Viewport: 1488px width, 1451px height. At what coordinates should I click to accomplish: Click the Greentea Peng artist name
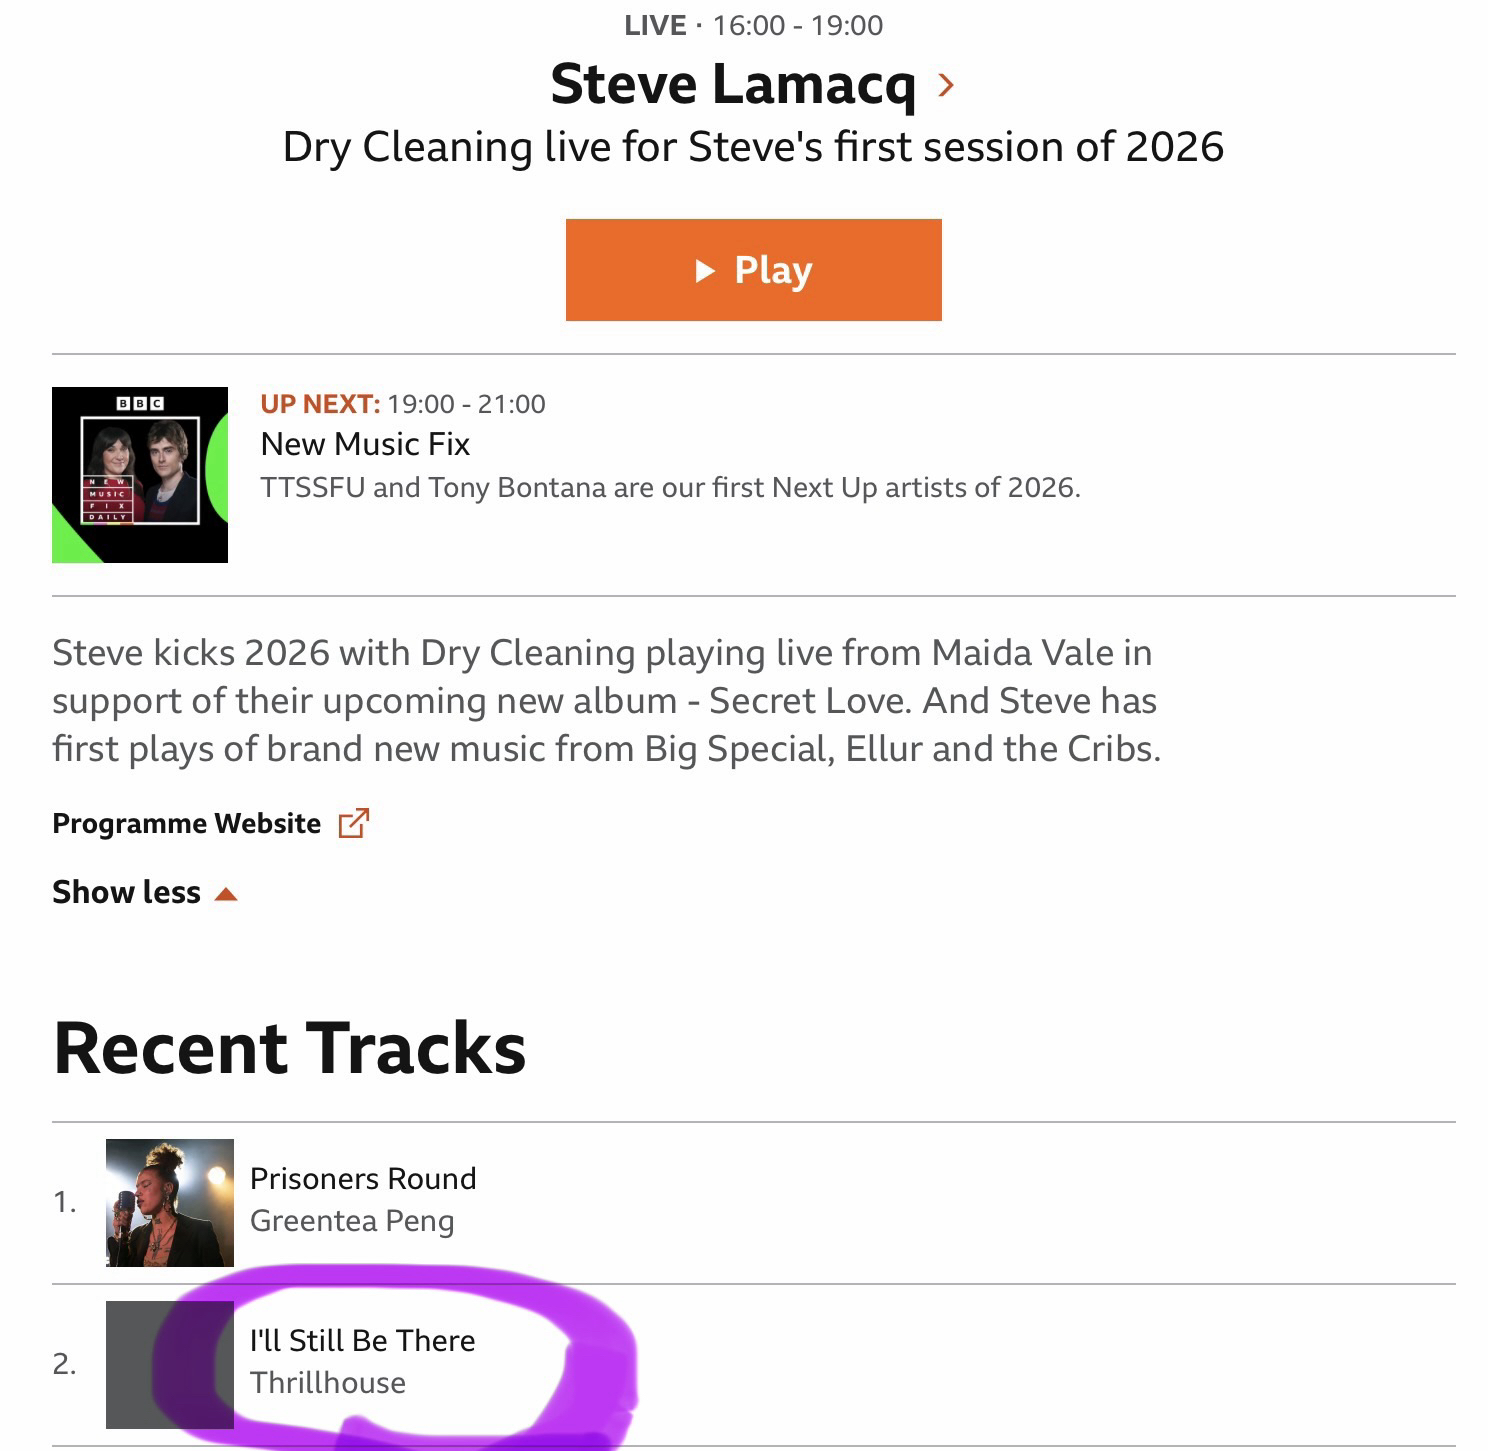(352, 1221)
